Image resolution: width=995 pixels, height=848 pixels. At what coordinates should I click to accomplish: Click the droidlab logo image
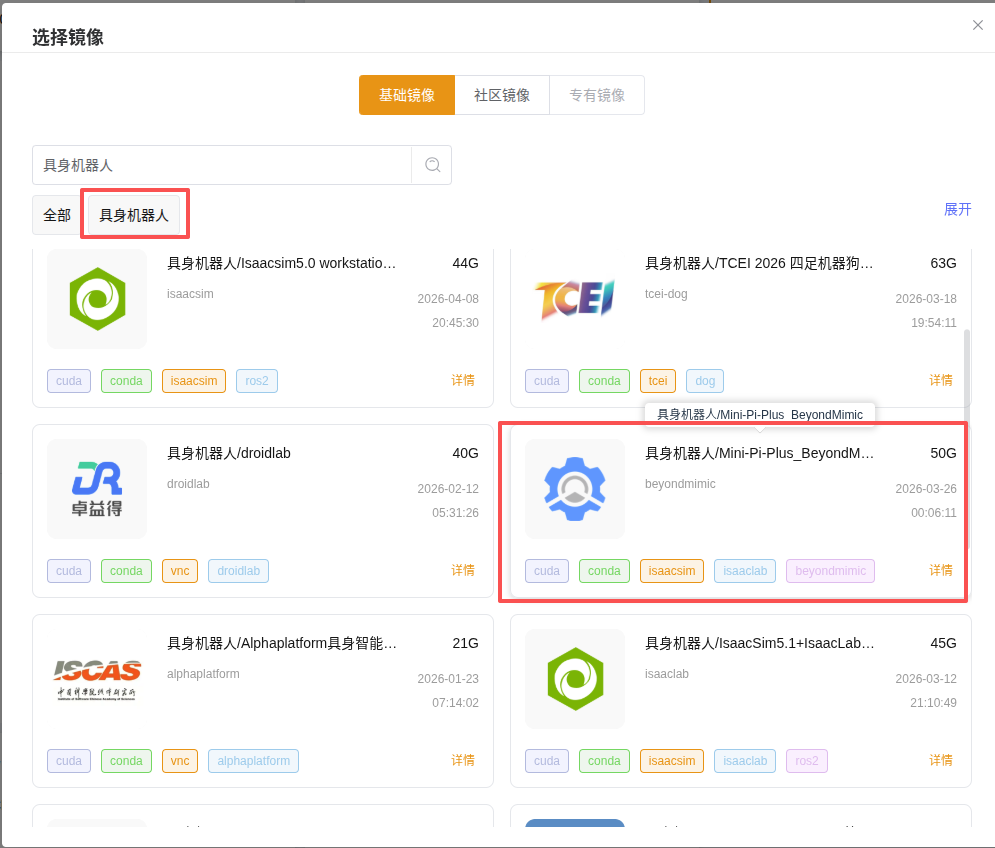97,489
